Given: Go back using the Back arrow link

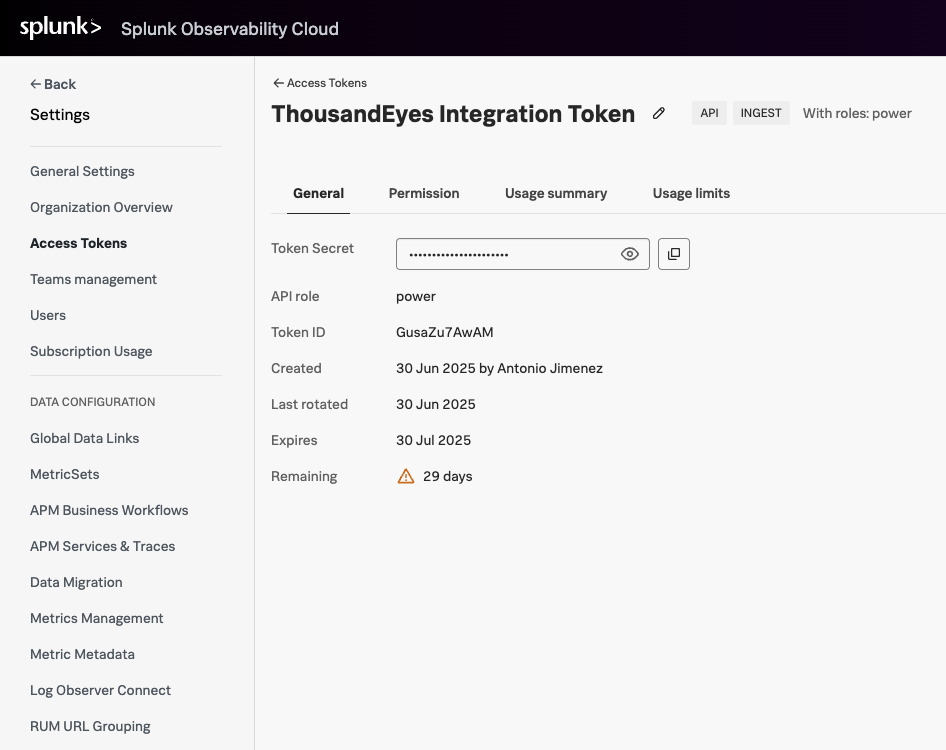Looking at the screenshot, I should pyautogui.click(x=53, y=84).
